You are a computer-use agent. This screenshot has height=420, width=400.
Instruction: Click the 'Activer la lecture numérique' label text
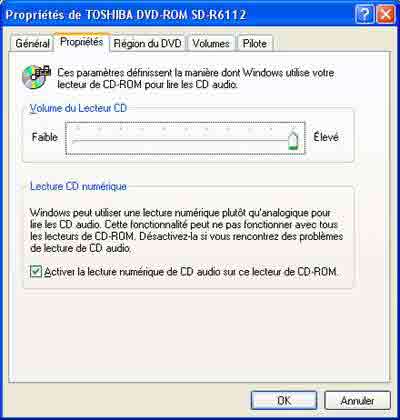191,272
